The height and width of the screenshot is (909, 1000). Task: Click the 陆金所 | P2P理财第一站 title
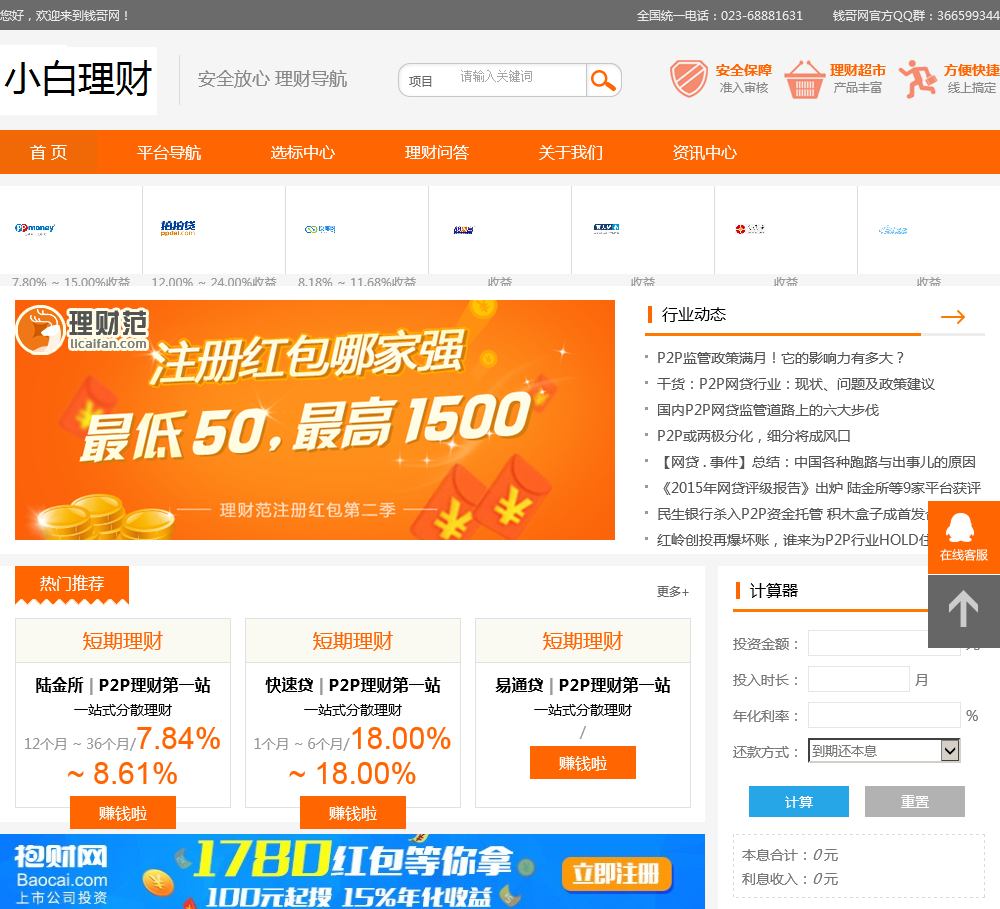click(123, 685)
